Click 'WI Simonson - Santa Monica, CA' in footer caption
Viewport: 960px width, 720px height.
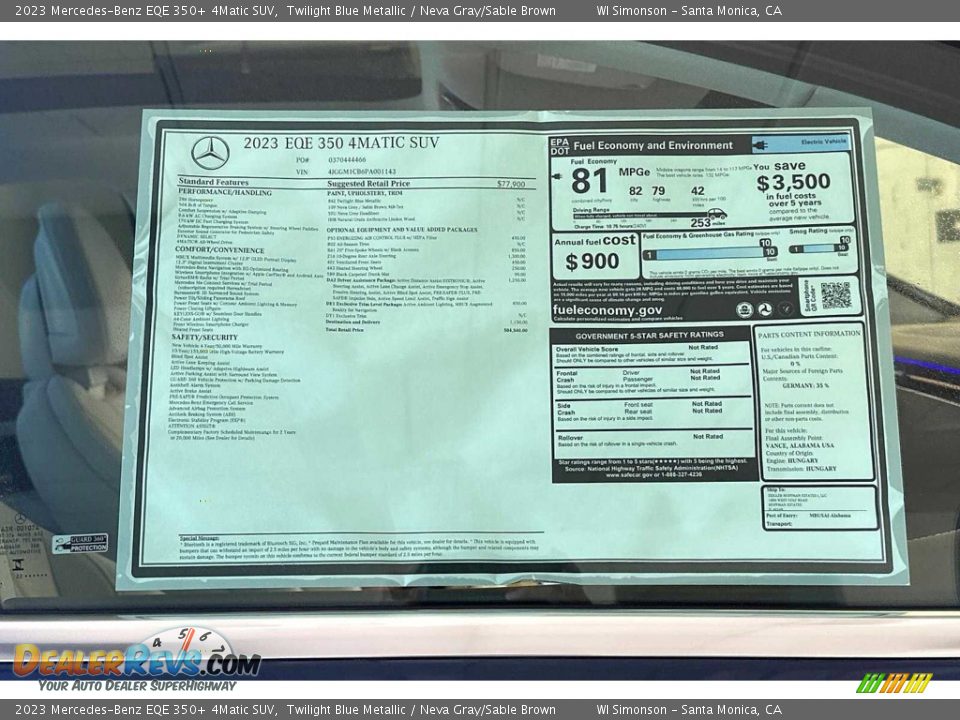(689, 710)
